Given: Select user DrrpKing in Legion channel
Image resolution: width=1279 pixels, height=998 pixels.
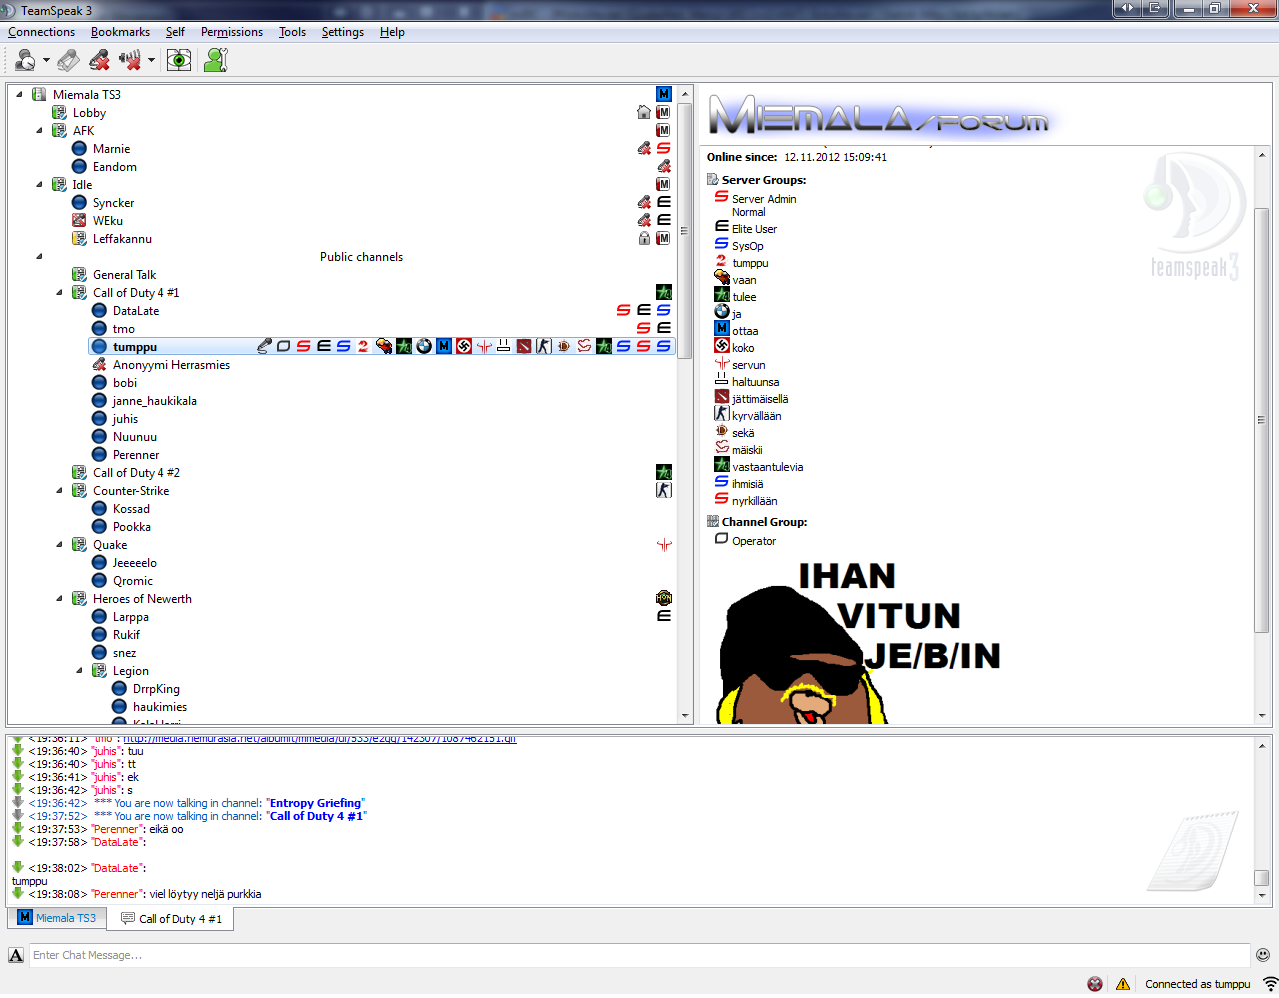Looking at the screenshot, I should (x=156, y=689).
